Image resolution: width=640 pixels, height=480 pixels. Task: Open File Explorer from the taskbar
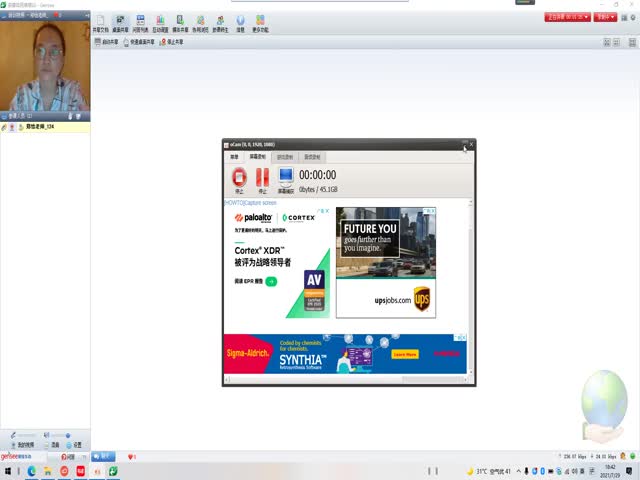coord(48,471)
